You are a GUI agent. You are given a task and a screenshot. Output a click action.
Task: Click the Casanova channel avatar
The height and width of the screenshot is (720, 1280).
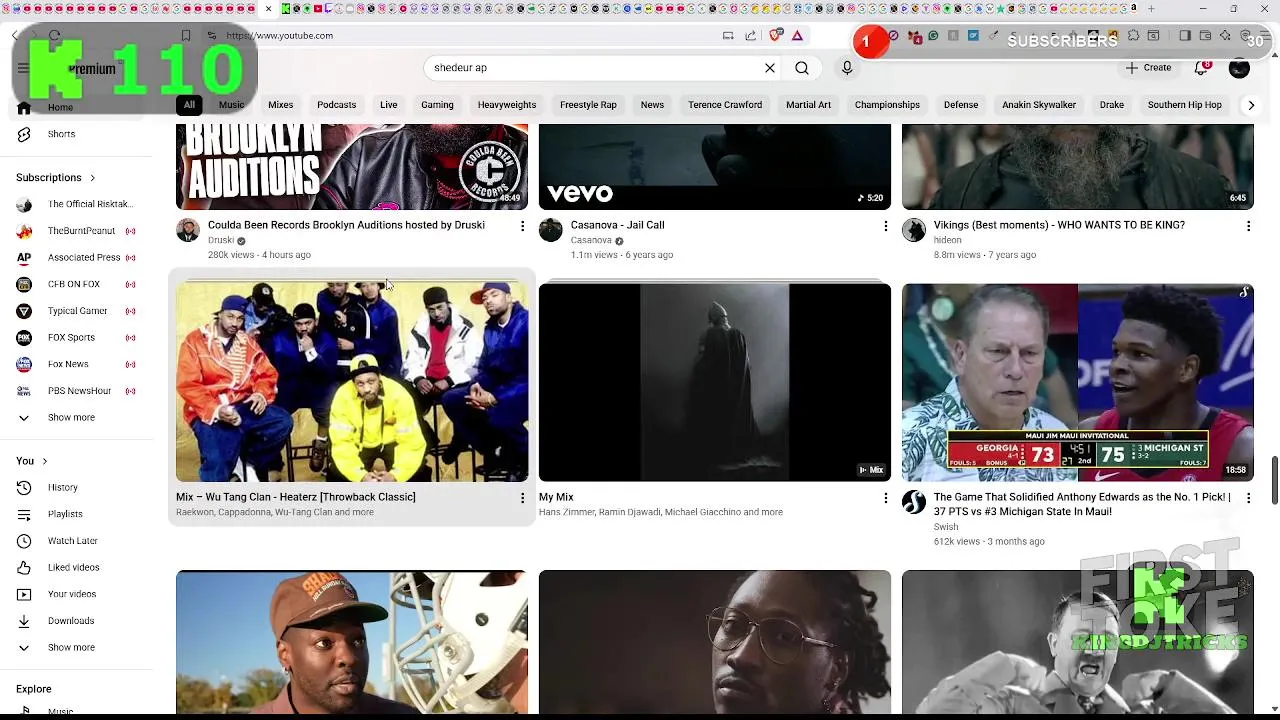point(551,230)
